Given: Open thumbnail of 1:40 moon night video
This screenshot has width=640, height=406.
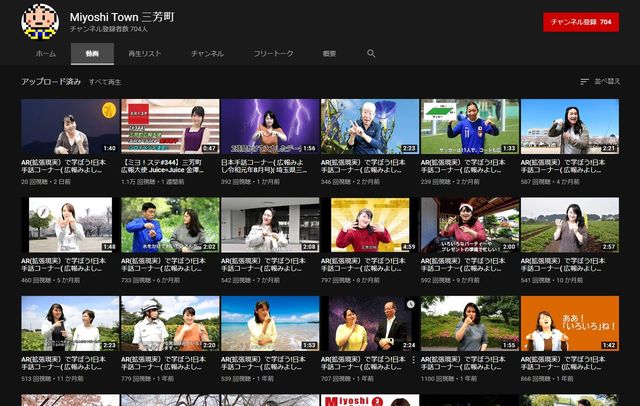Looking at the screenshot, I should point(70,126).
